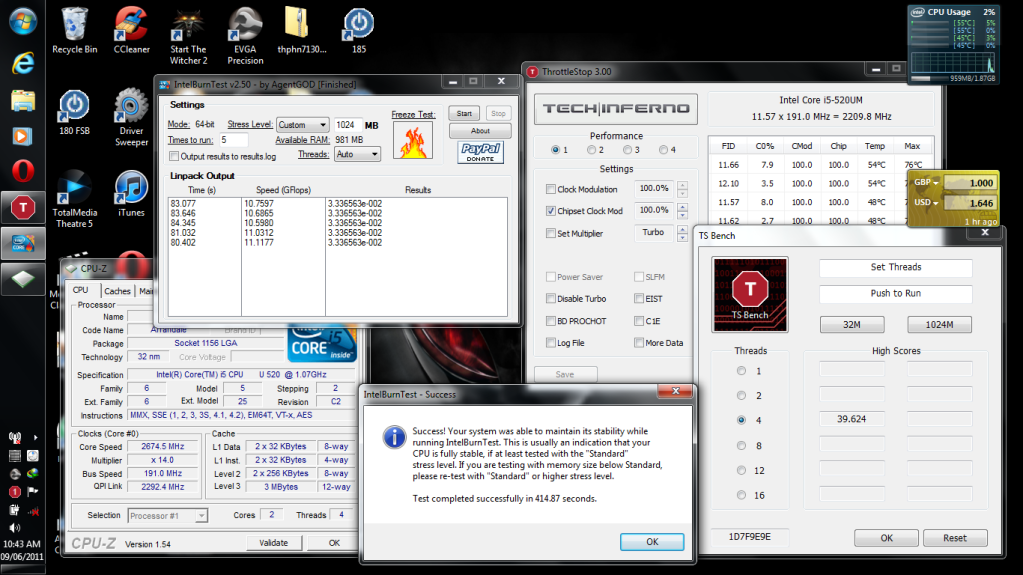Open Windows Media Player taskbar icon

[x=23, y=136]
